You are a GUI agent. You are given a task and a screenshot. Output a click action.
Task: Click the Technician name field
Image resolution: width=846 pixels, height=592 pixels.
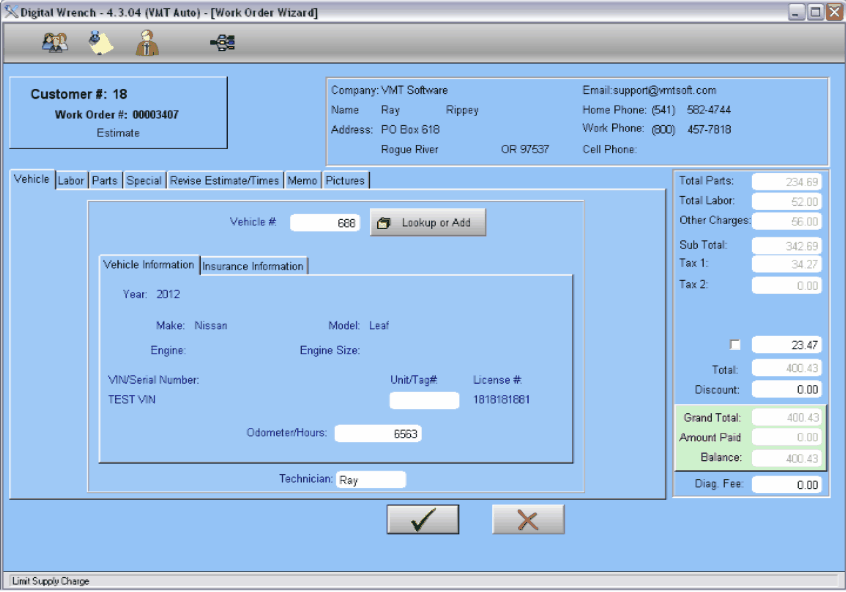click(x=371, y=480)
